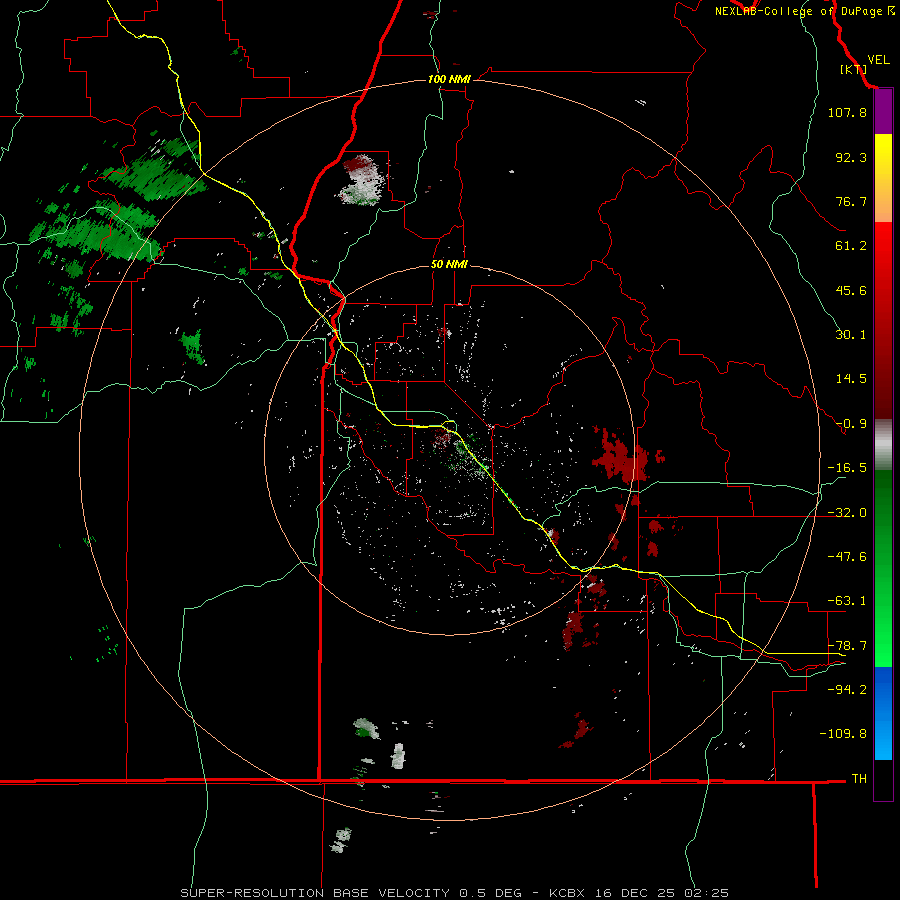The image size is (900, 900).
Task: Pick the blue segment of the velocity scale
Action: [883, 713]
